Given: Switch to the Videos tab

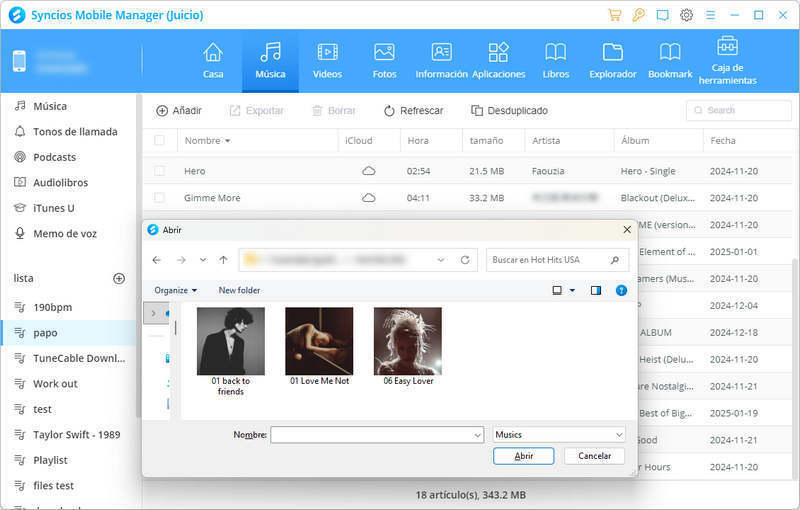Looking at the screenshot, I should pos(327,59).
